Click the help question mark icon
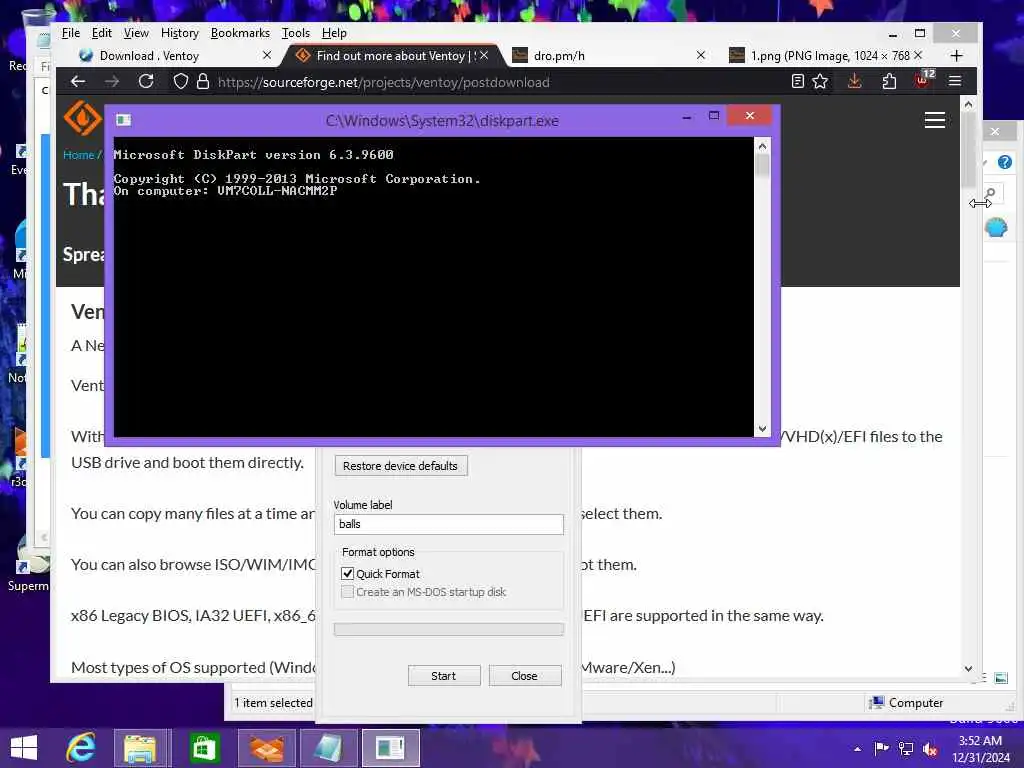The image size is (1024, 768). 1004,161
